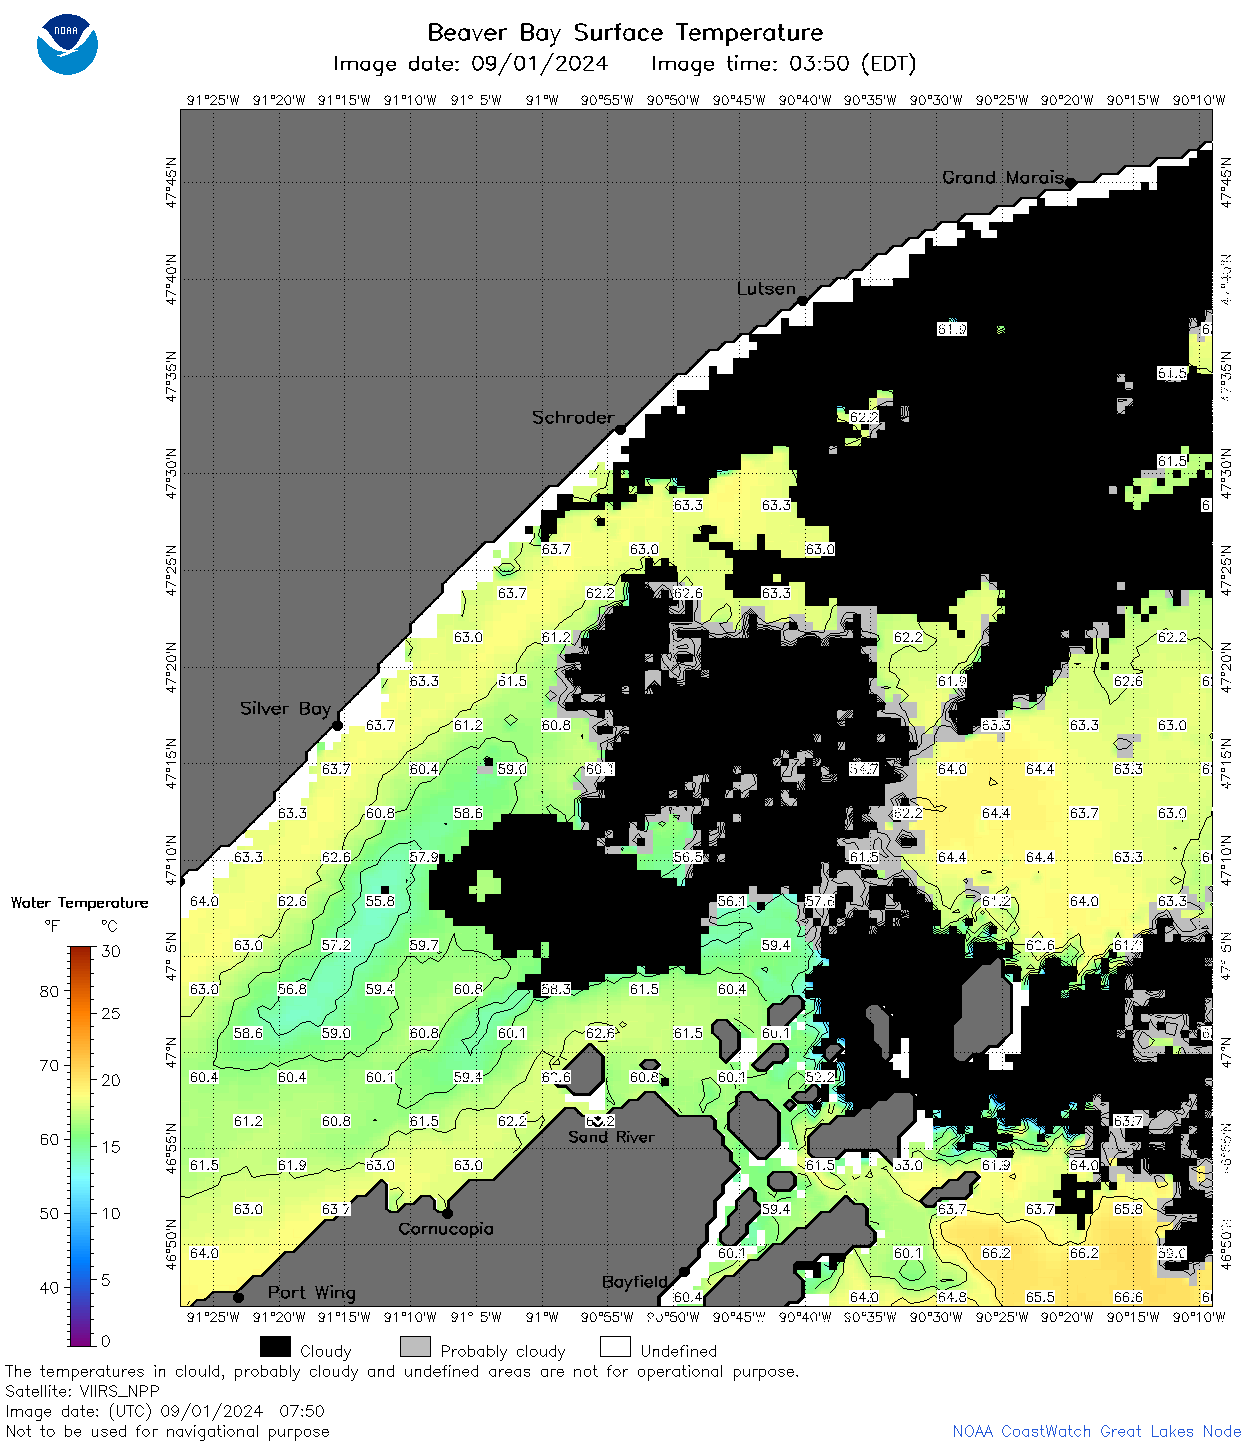
Task: Click the 64.8 temperature reading
Action: tap(952, 1297)
